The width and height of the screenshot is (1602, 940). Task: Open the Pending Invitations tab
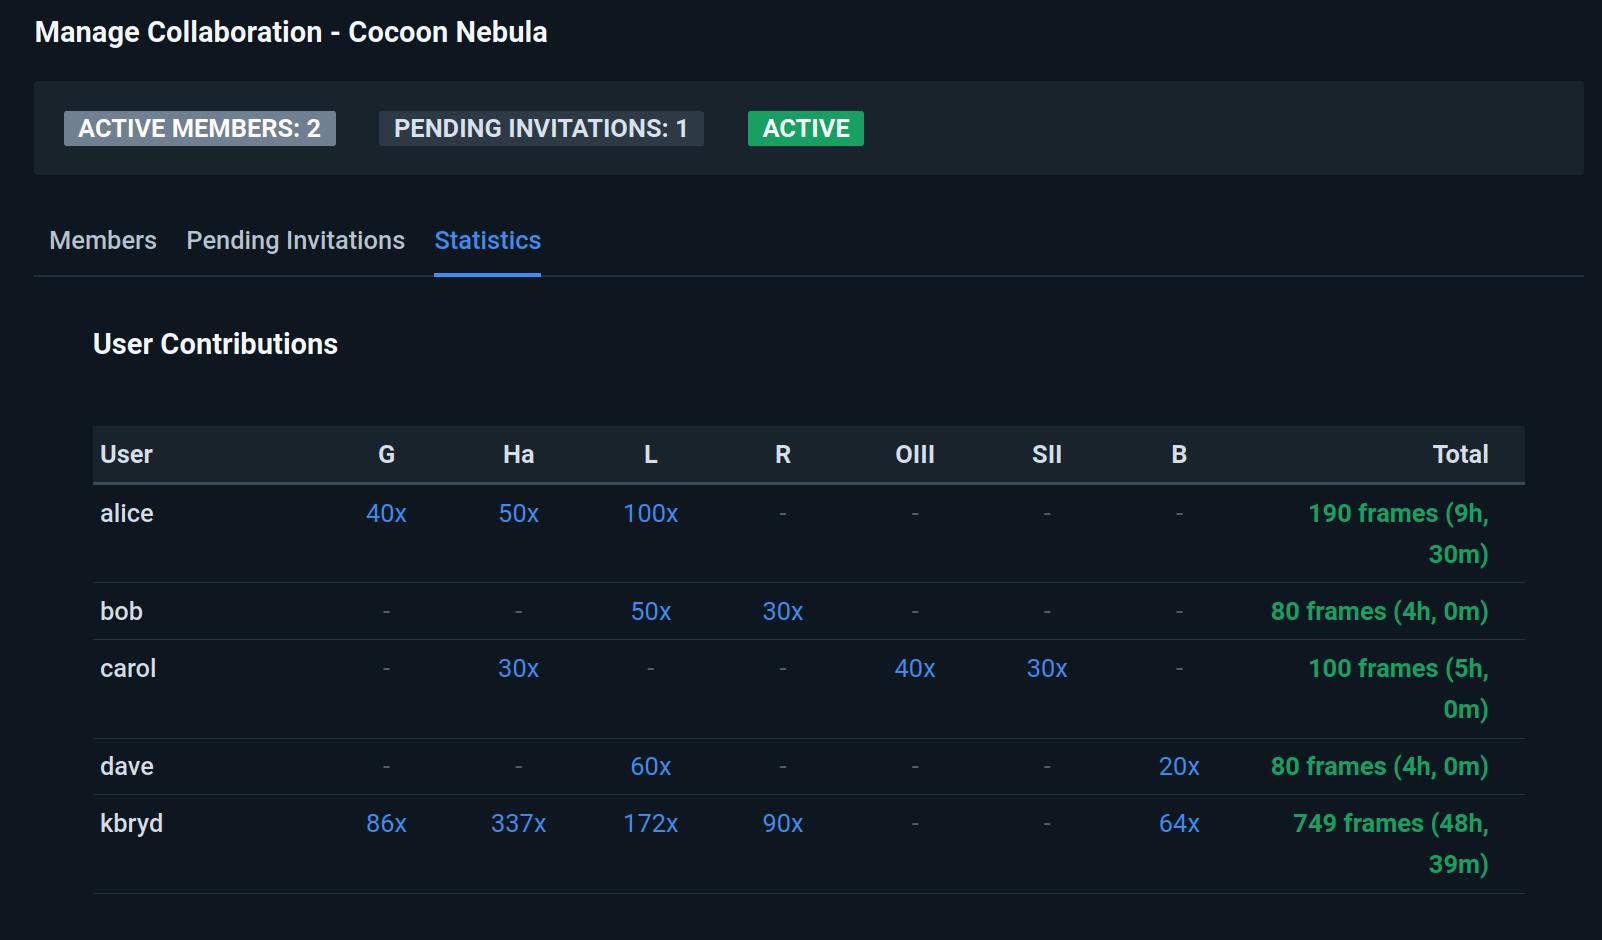(x=295, y=241)
